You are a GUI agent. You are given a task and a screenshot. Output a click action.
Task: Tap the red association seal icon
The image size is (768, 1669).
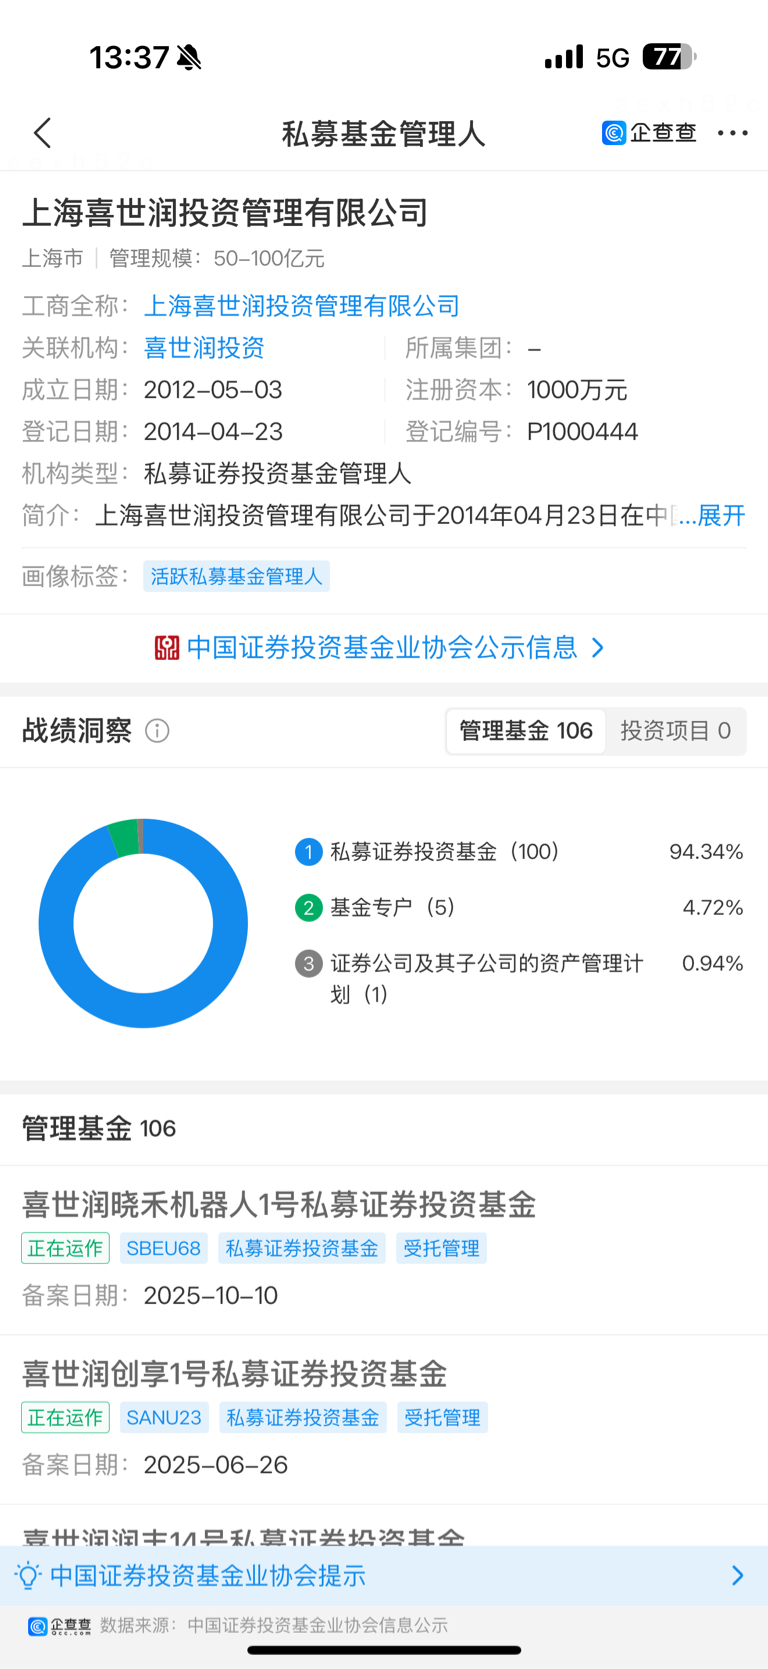167,648
